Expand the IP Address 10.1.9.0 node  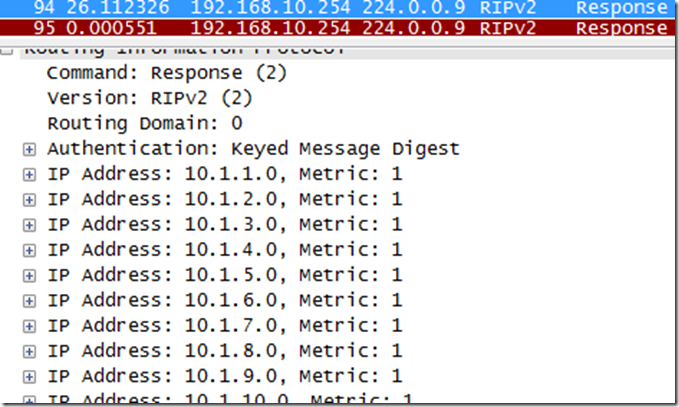coord(28,376)
